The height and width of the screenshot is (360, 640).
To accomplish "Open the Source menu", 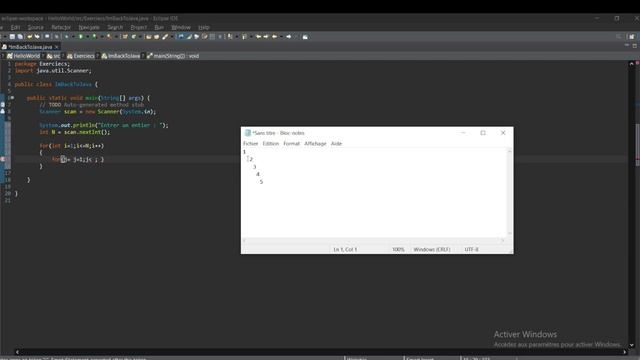I will (x=36, y=27).
